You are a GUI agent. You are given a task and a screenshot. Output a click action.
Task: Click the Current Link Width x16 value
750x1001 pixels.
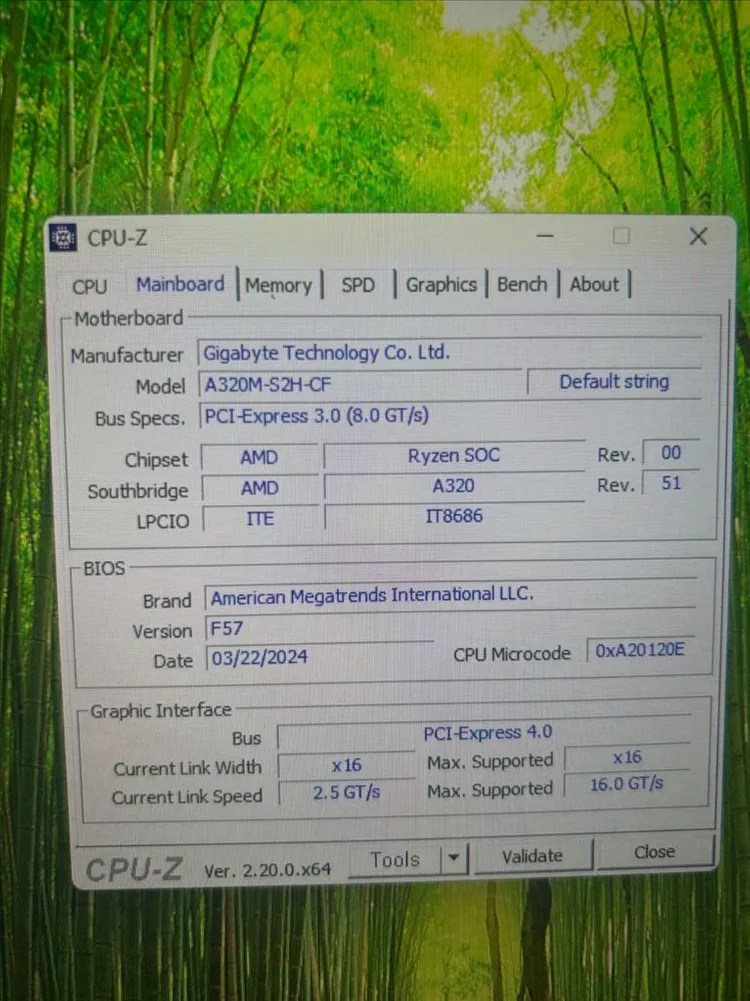347,764
